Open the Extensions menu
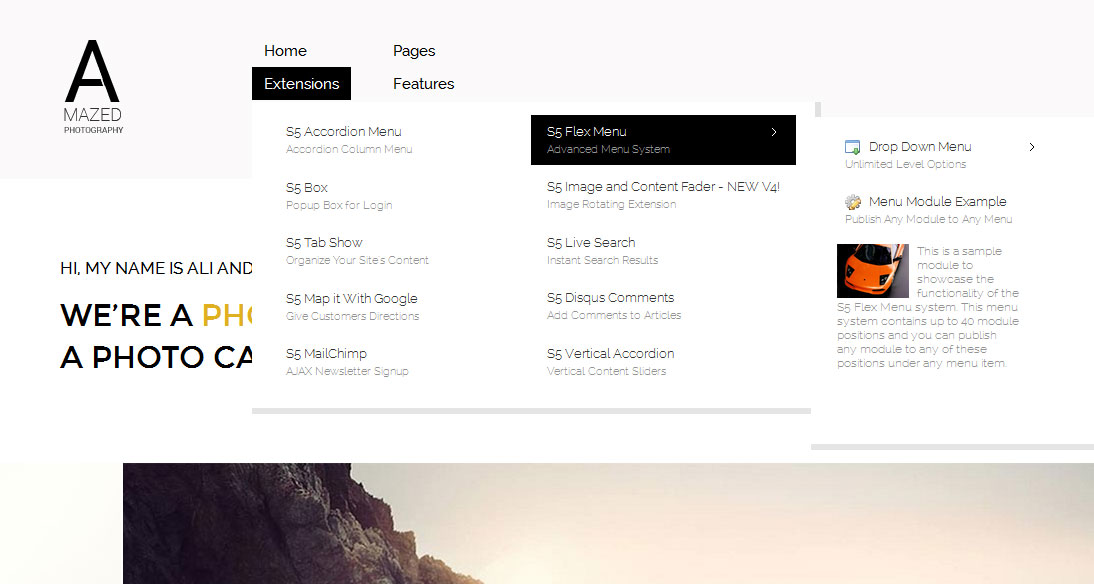 301,84
